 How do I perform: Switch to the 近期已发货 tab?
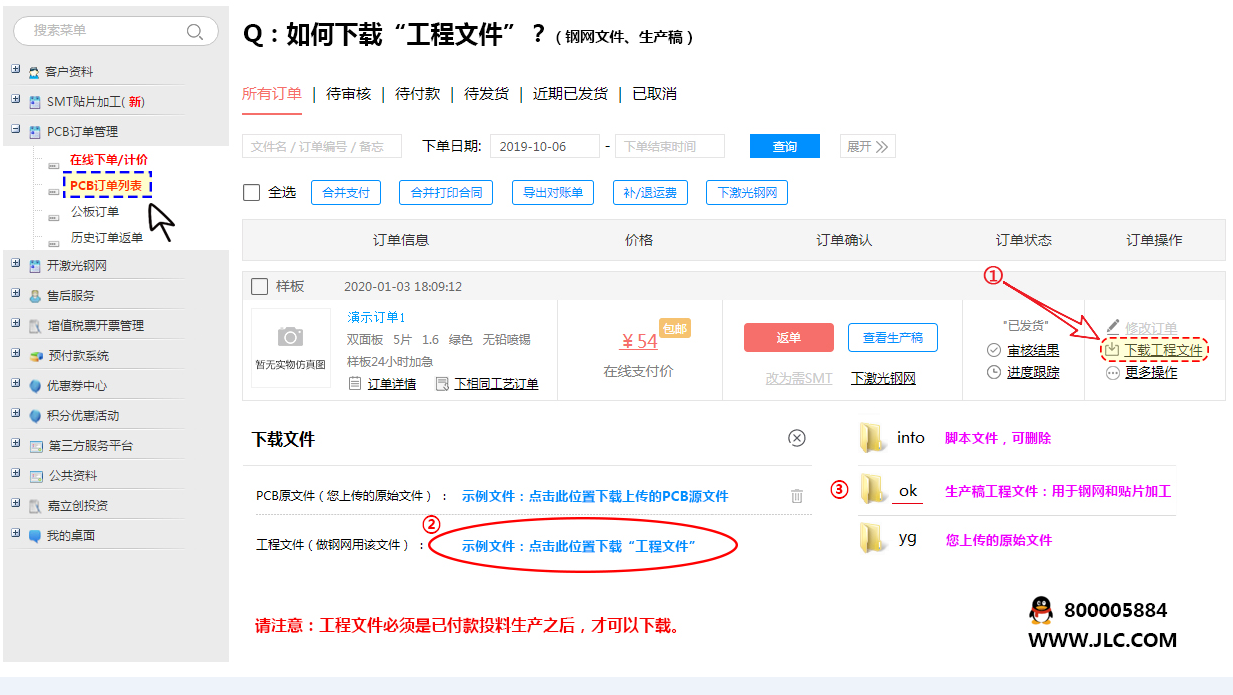pyautogui.click(x=570, y=93)
